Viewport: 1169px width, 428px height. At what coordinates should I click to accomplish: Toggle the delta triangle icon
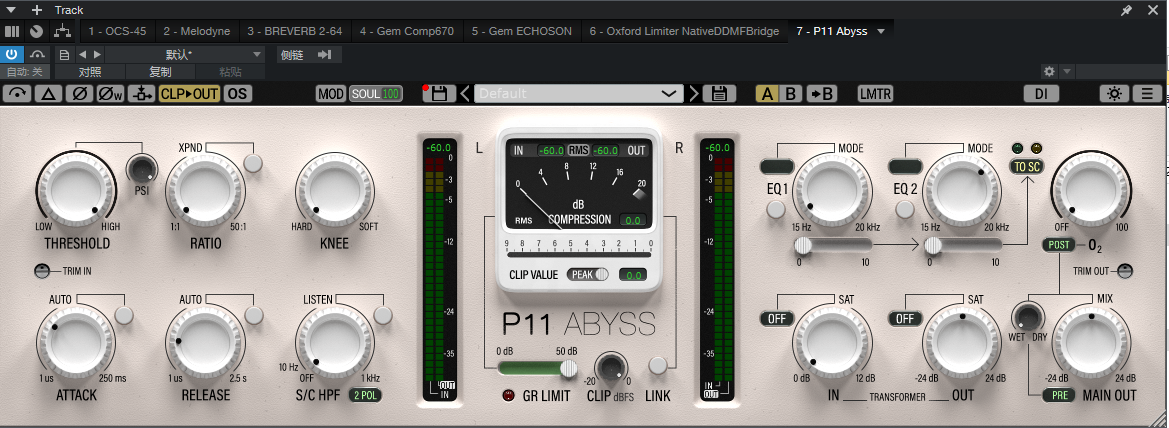48,93
